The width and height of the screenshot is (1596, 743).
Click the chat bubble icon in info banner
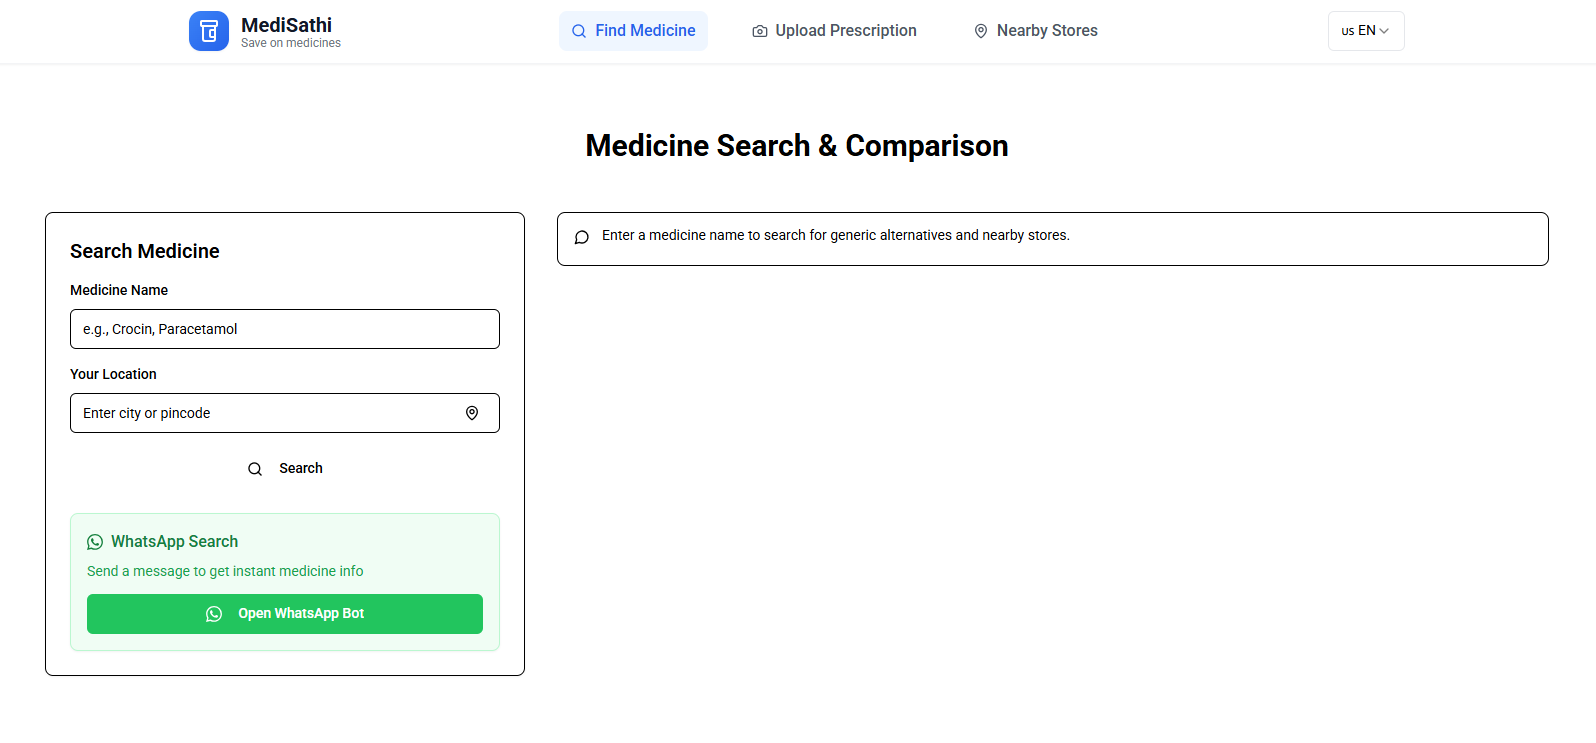point(582,237)
